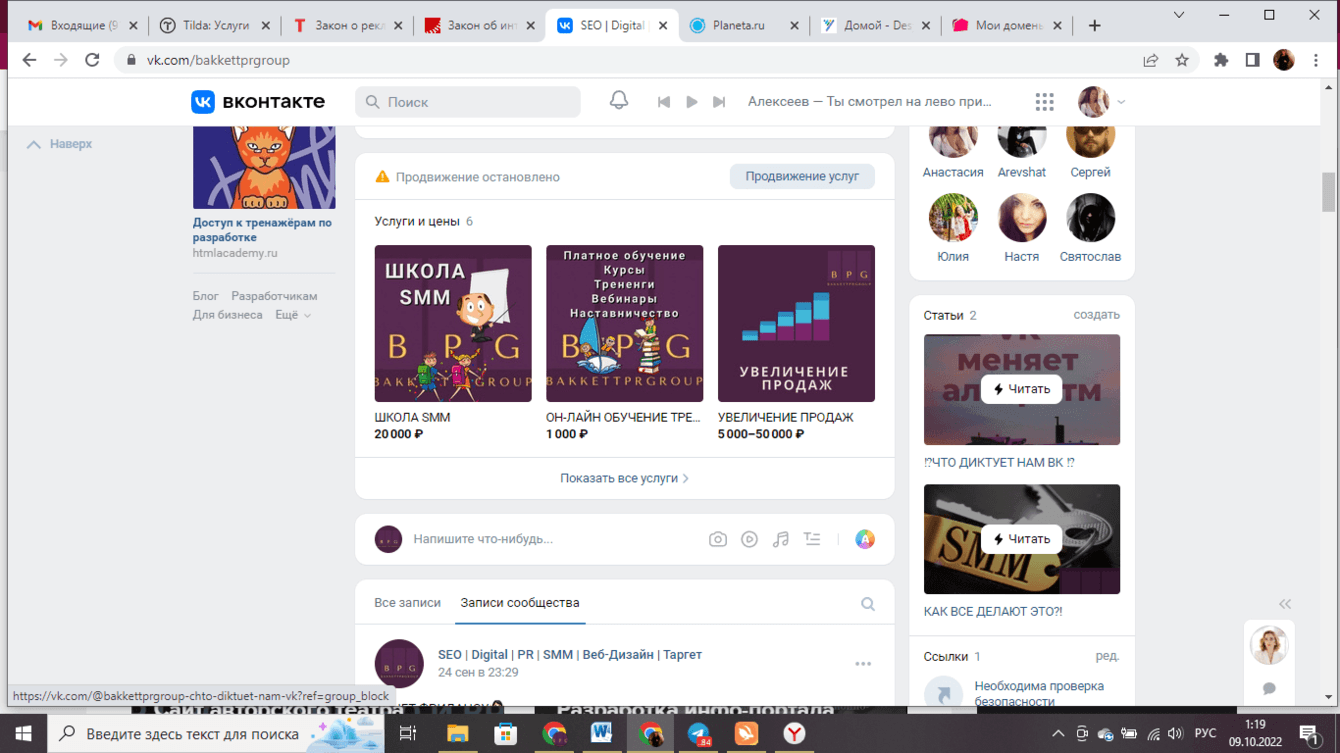Open the article editor icon in the composer
1340x753 pixels.
812,538
